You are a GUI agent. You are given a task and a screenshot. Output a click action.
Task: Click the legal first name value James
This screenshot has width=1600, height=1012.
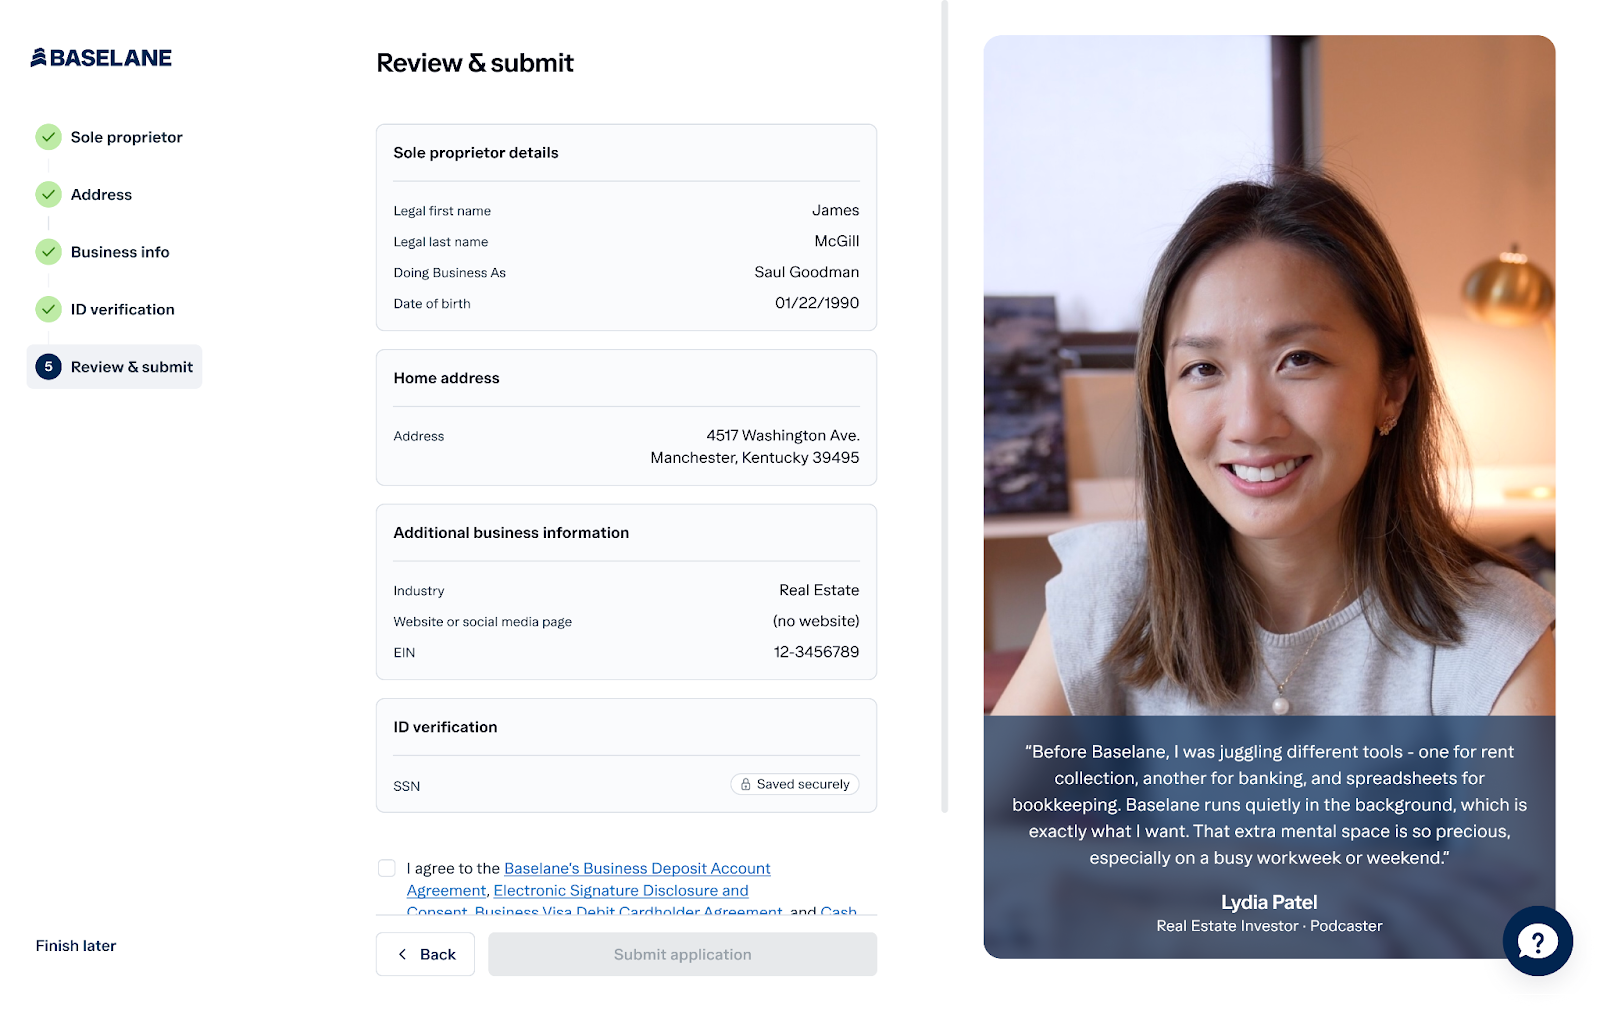(835, 210)
